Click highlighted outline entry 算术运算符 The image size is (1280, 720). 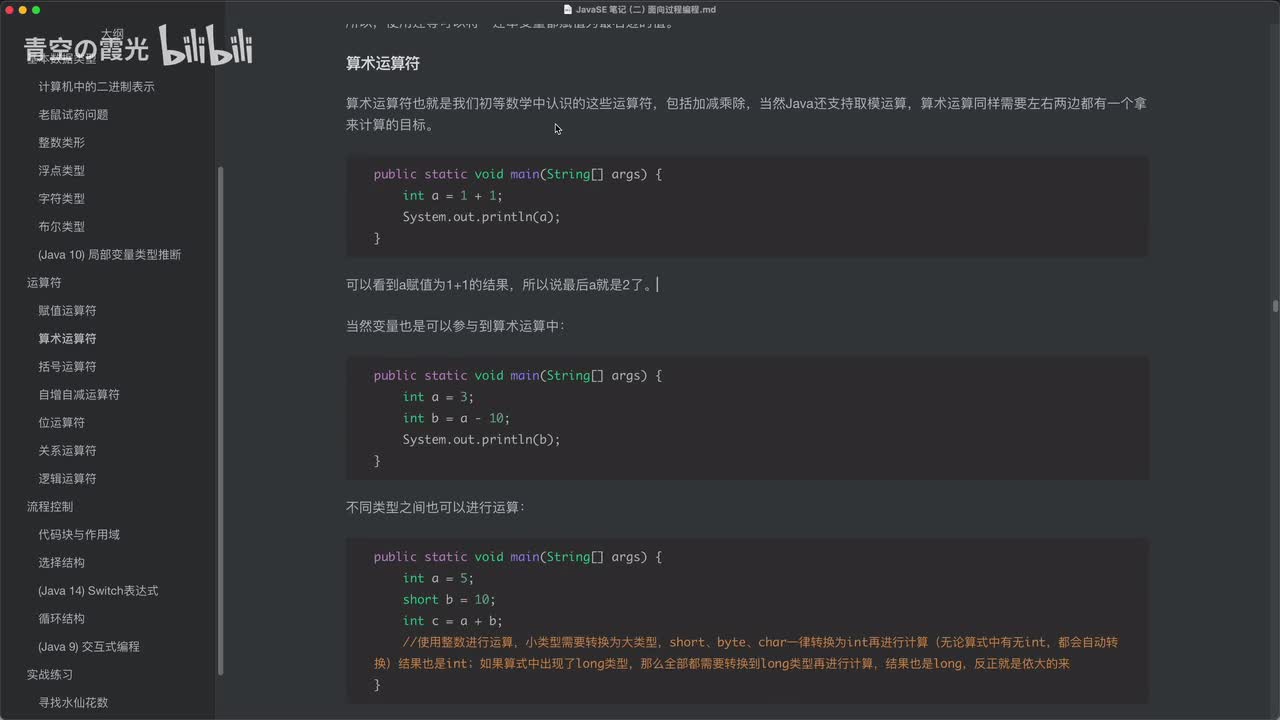[67, 339]
